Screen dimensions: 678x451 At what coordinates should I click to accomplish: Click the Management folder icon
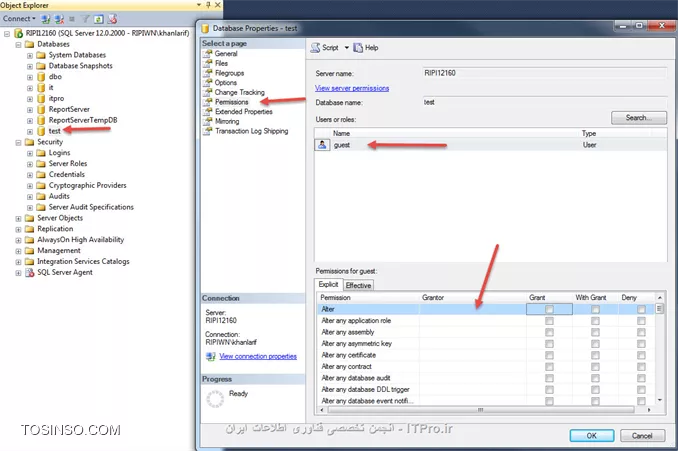[29, 251]
